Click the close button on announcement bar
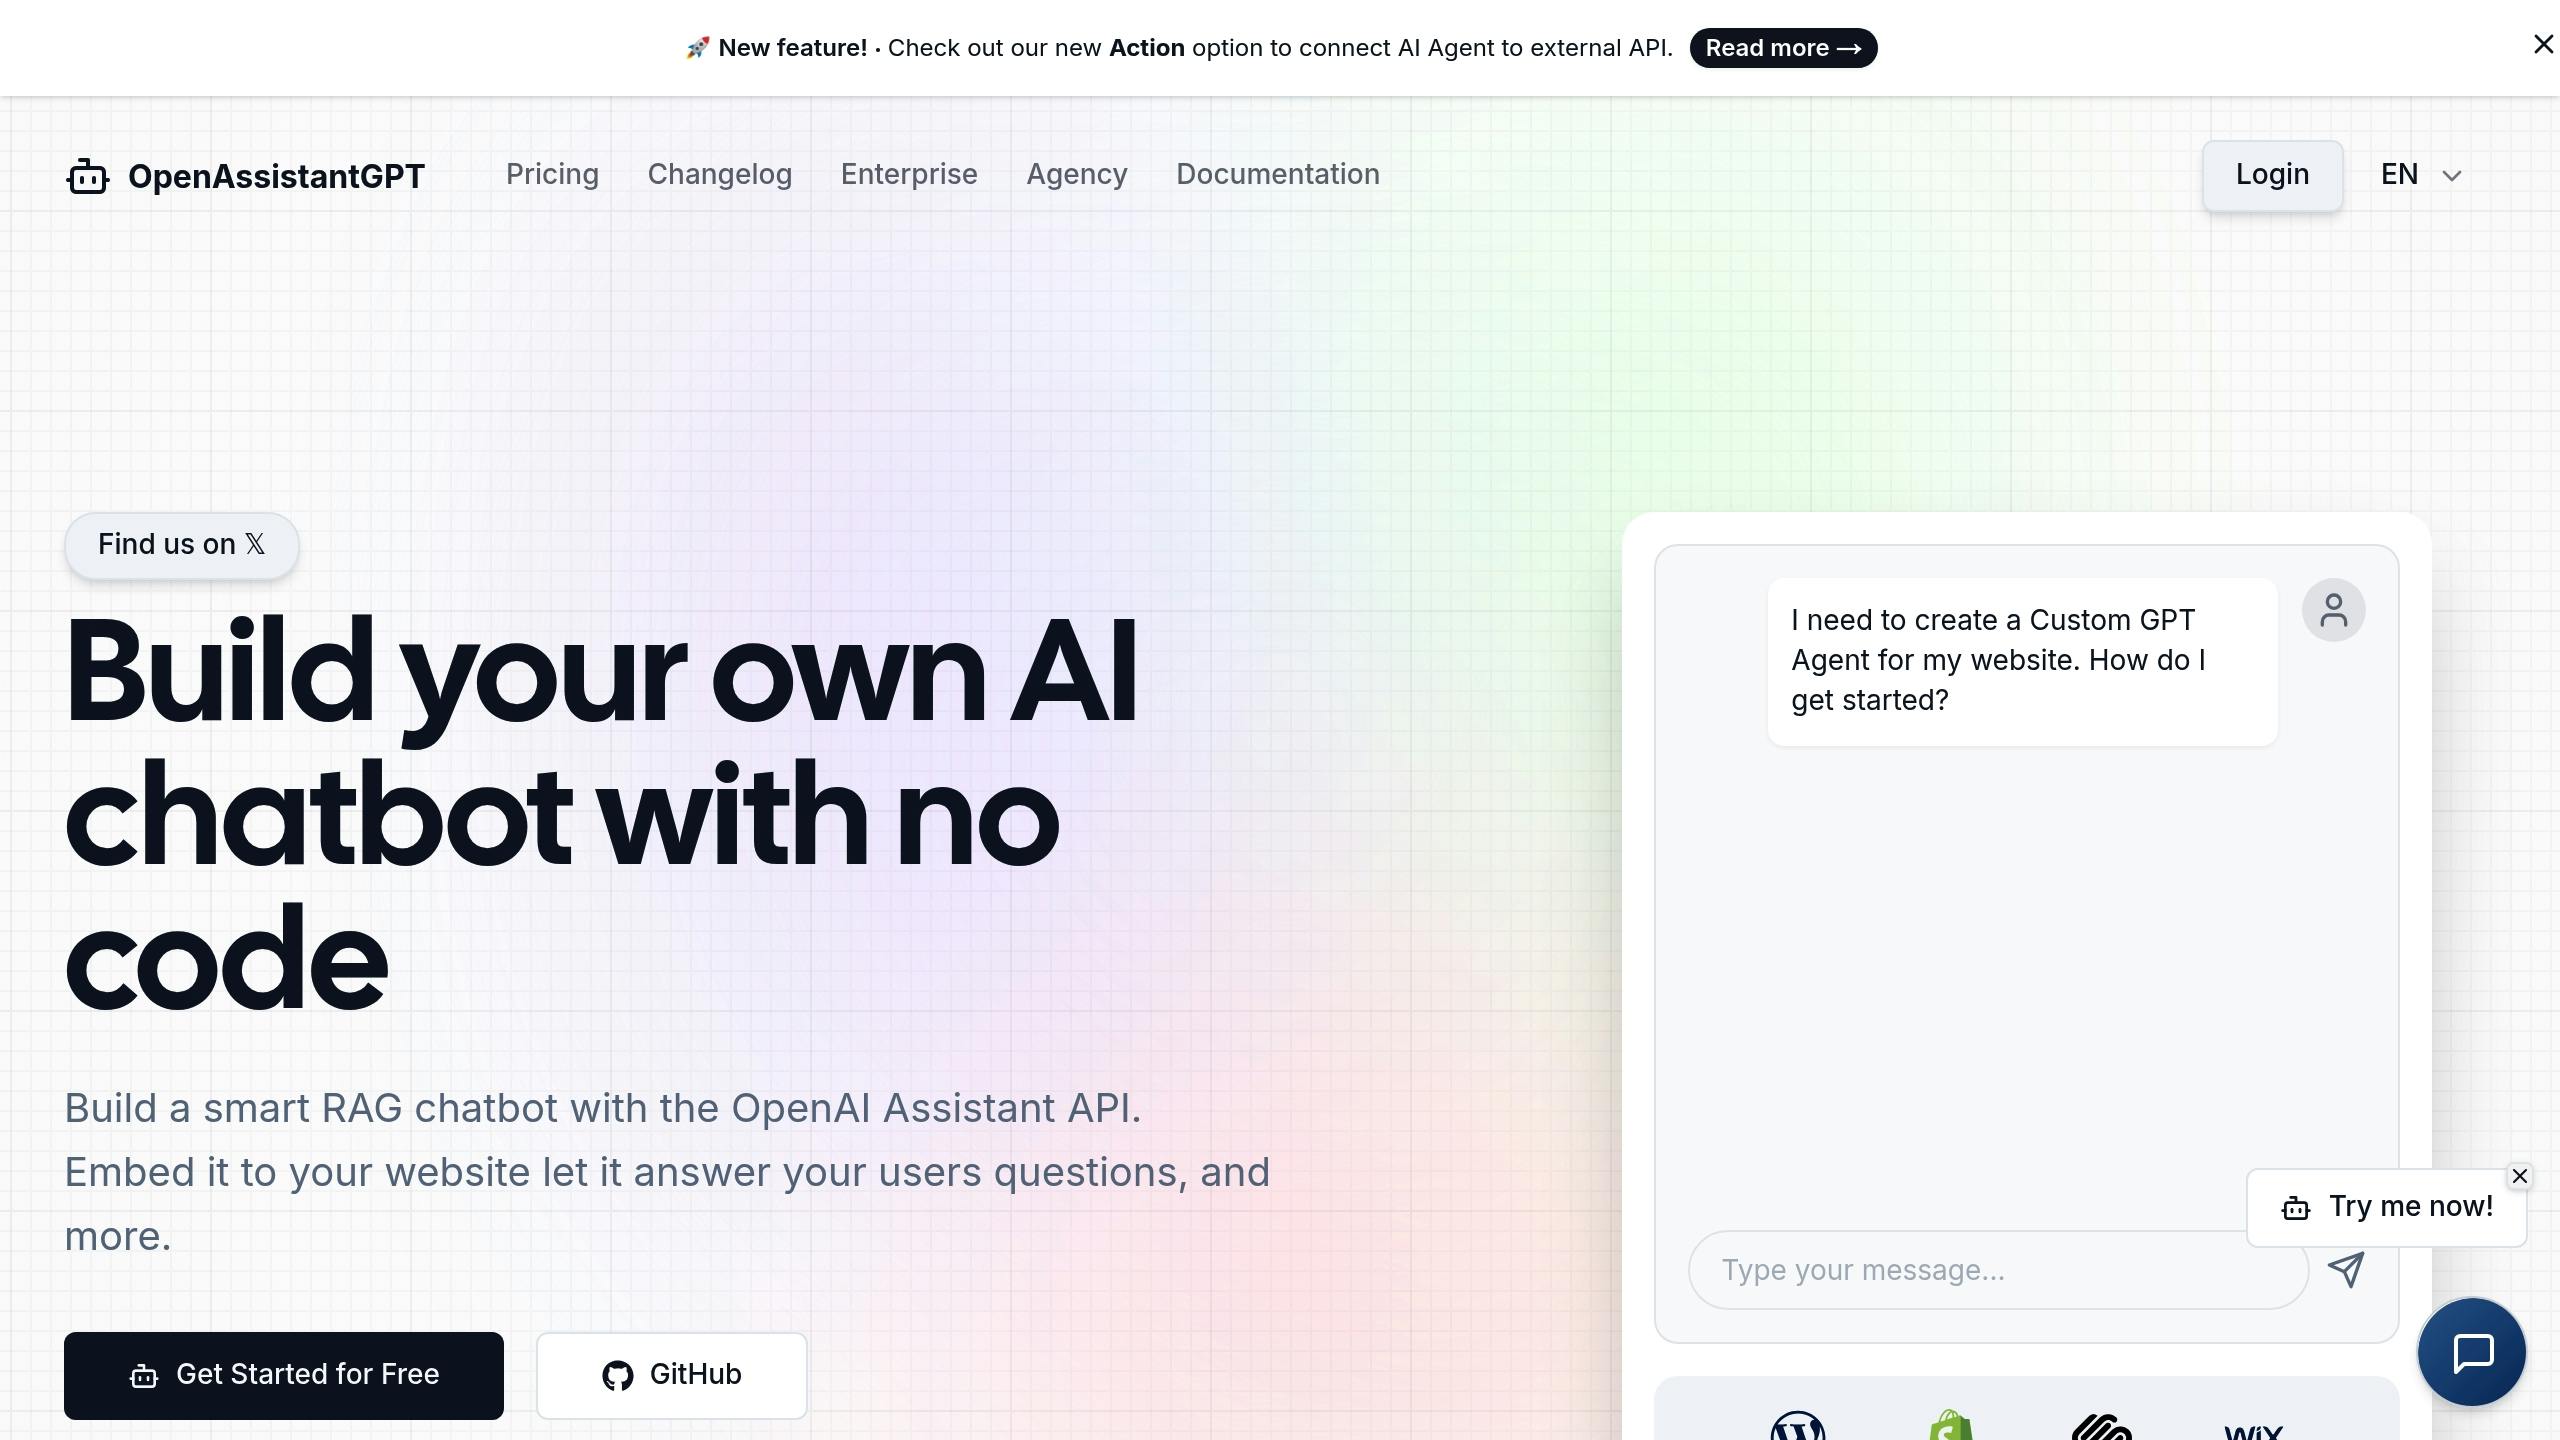The image size is (2560, 1440). 2539,44
